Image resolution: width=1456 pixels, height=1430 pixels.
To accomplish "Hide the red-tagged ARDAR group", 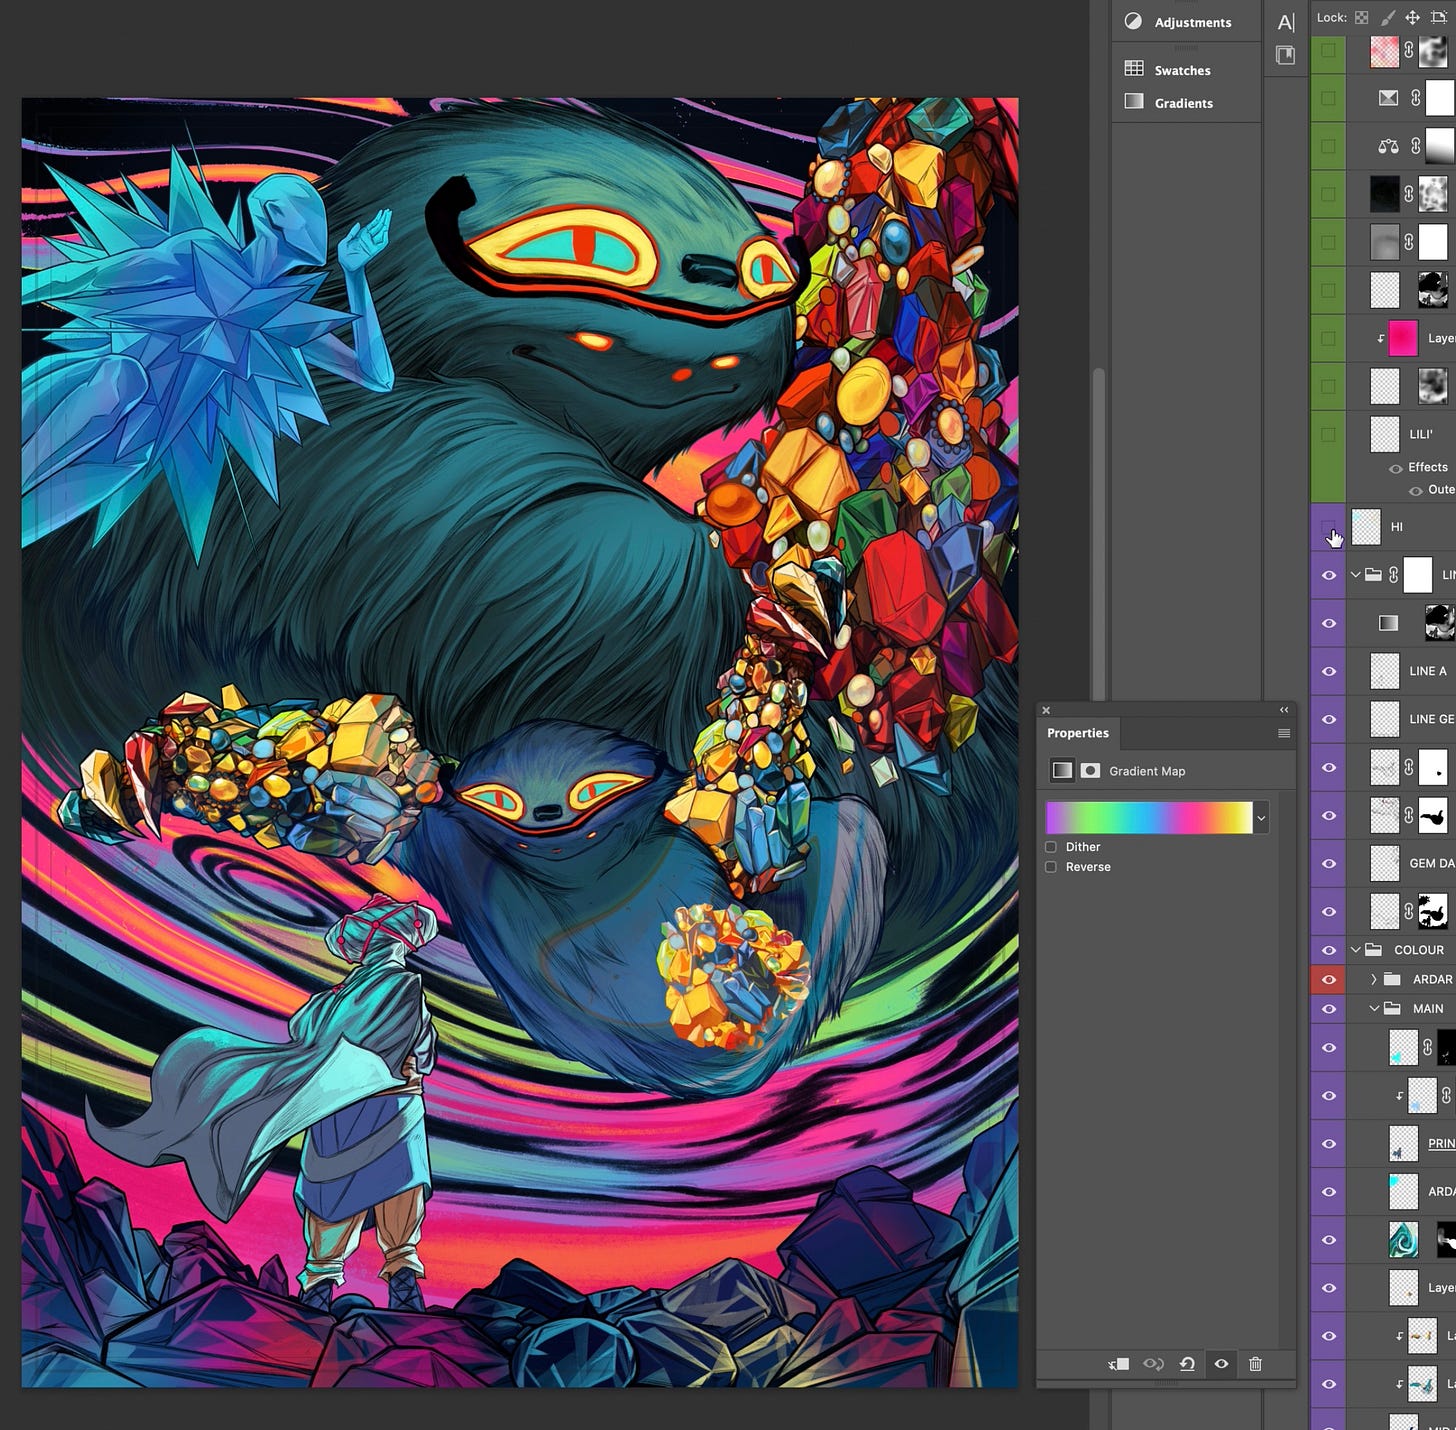I will [x=1329, y=979].
